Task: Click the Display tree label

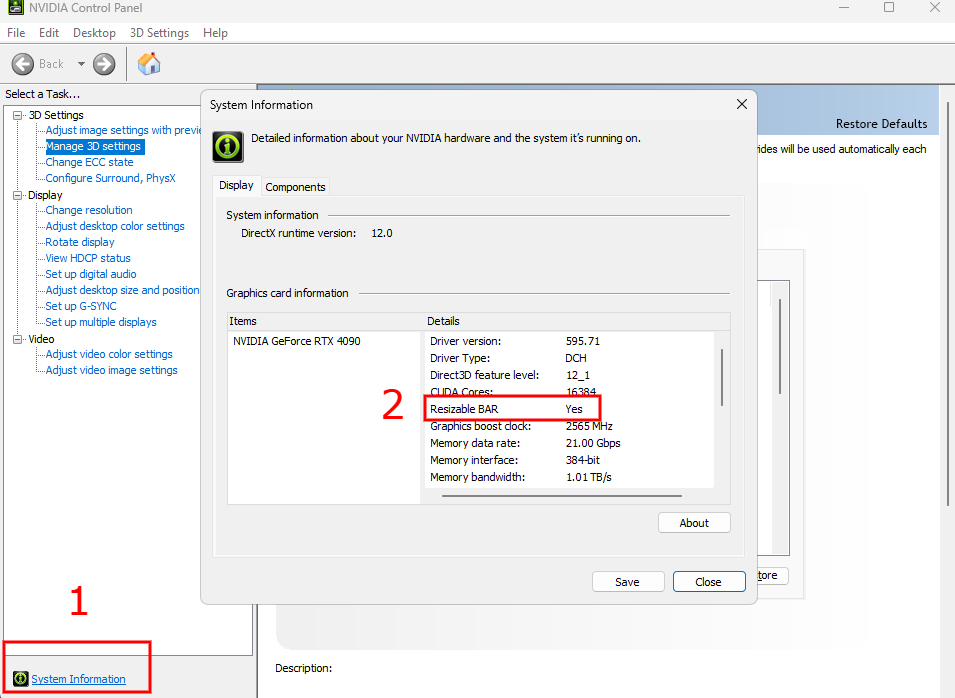Action: 45,195
